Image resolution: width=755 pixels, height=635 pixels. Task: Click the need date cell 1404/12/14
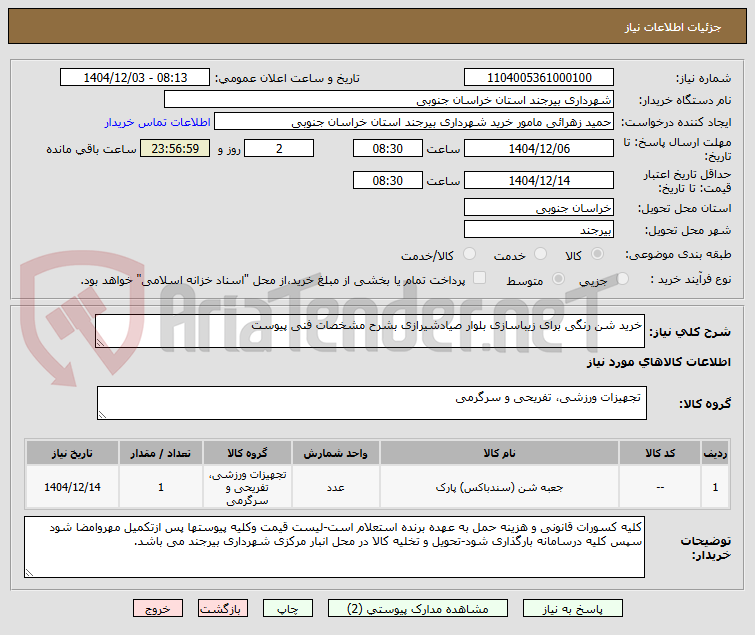(72, 487)
